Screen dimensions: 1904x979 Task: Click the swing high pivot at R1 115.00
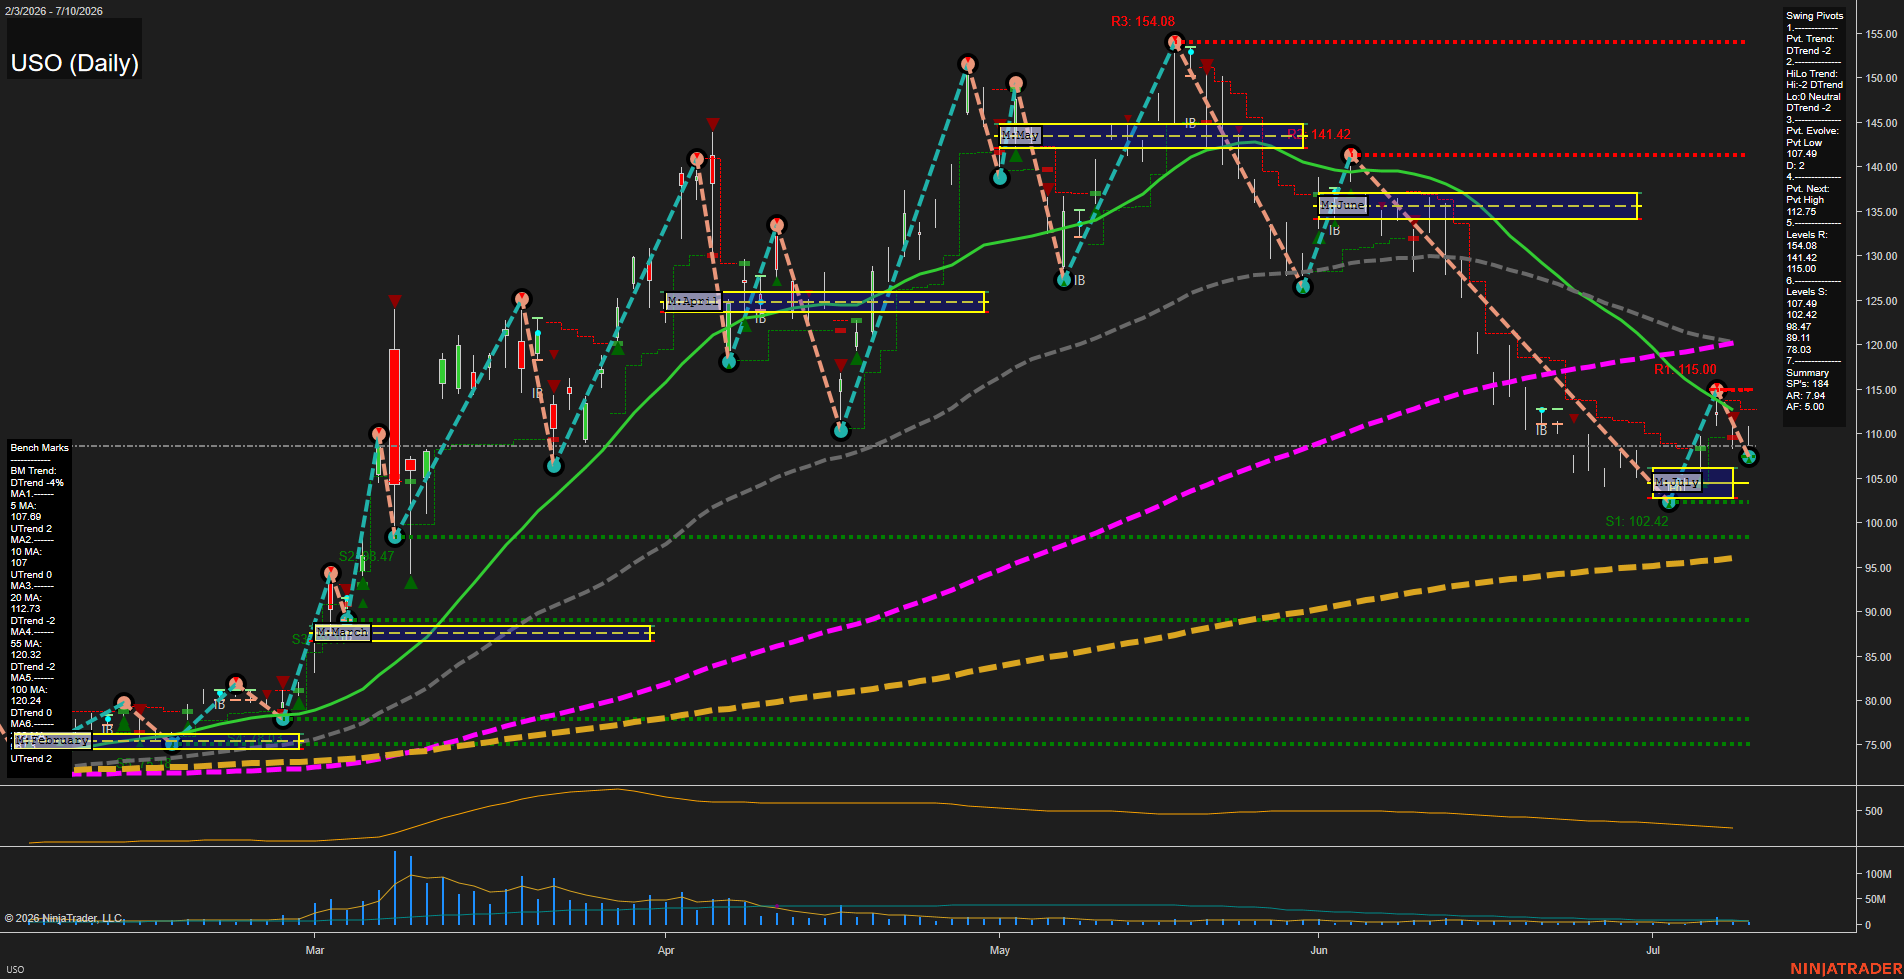[x=1717, y=390]
